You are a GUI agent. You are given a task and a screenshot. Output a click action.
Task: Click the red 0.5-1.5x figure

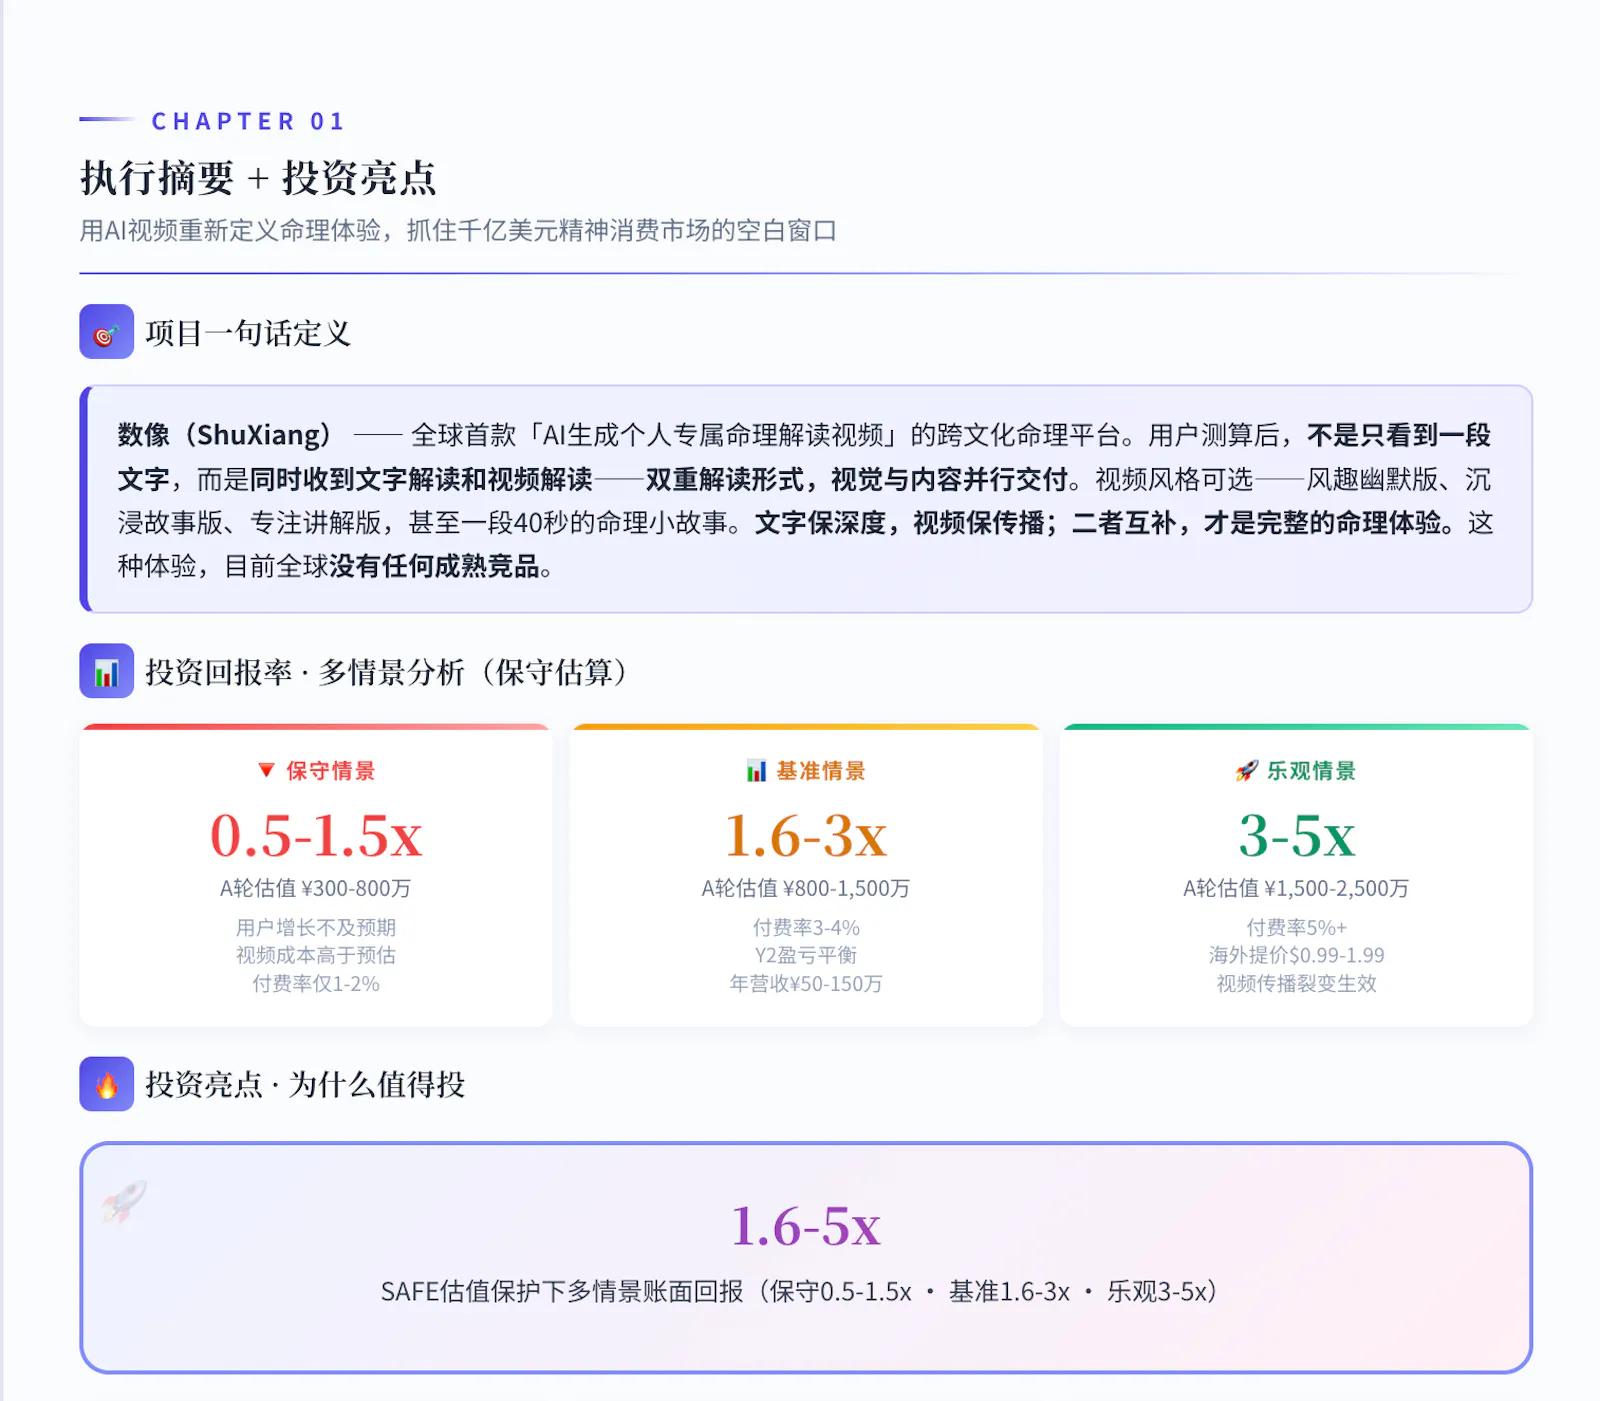pos(316,835)
